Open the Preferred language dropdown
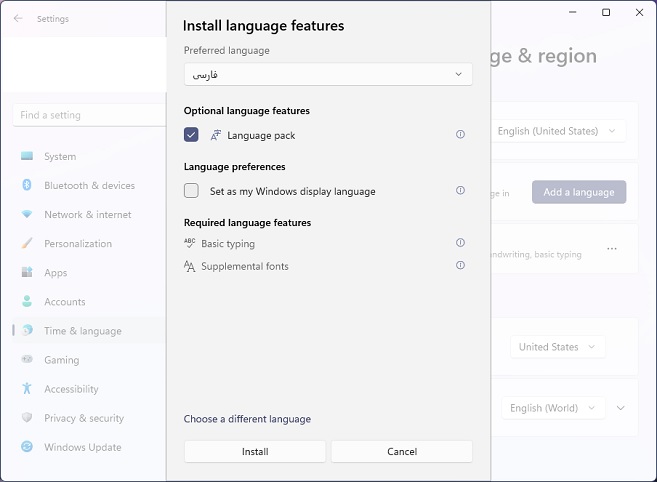 pyautogui.click(x=328, y=74)
